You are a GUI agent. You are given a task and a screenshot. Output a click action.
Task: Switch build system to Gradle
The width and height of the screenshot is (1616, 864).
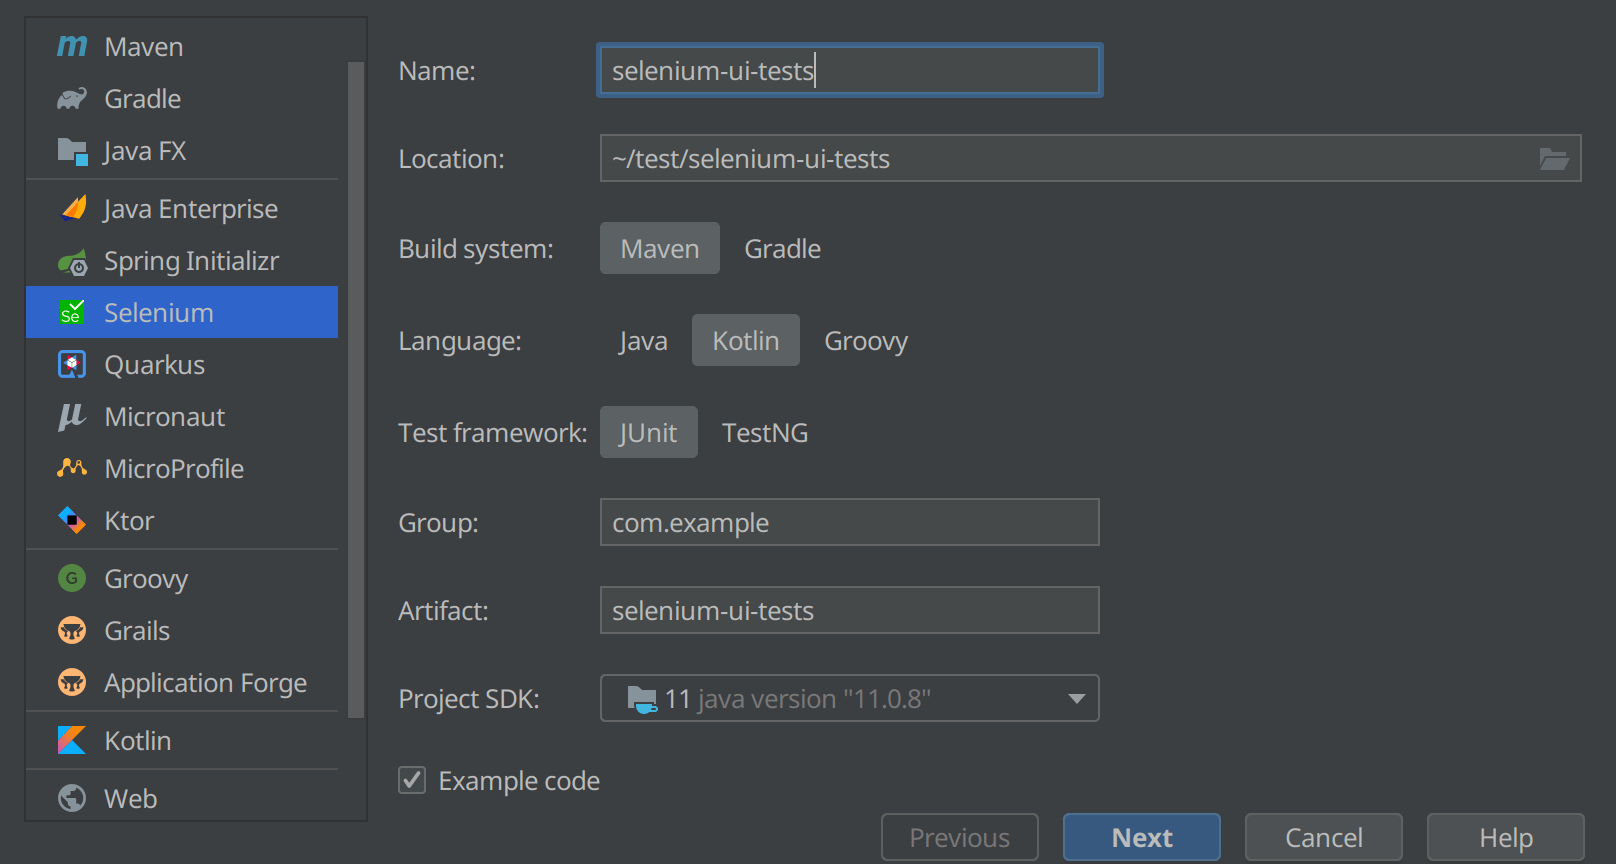pos(782,249)
